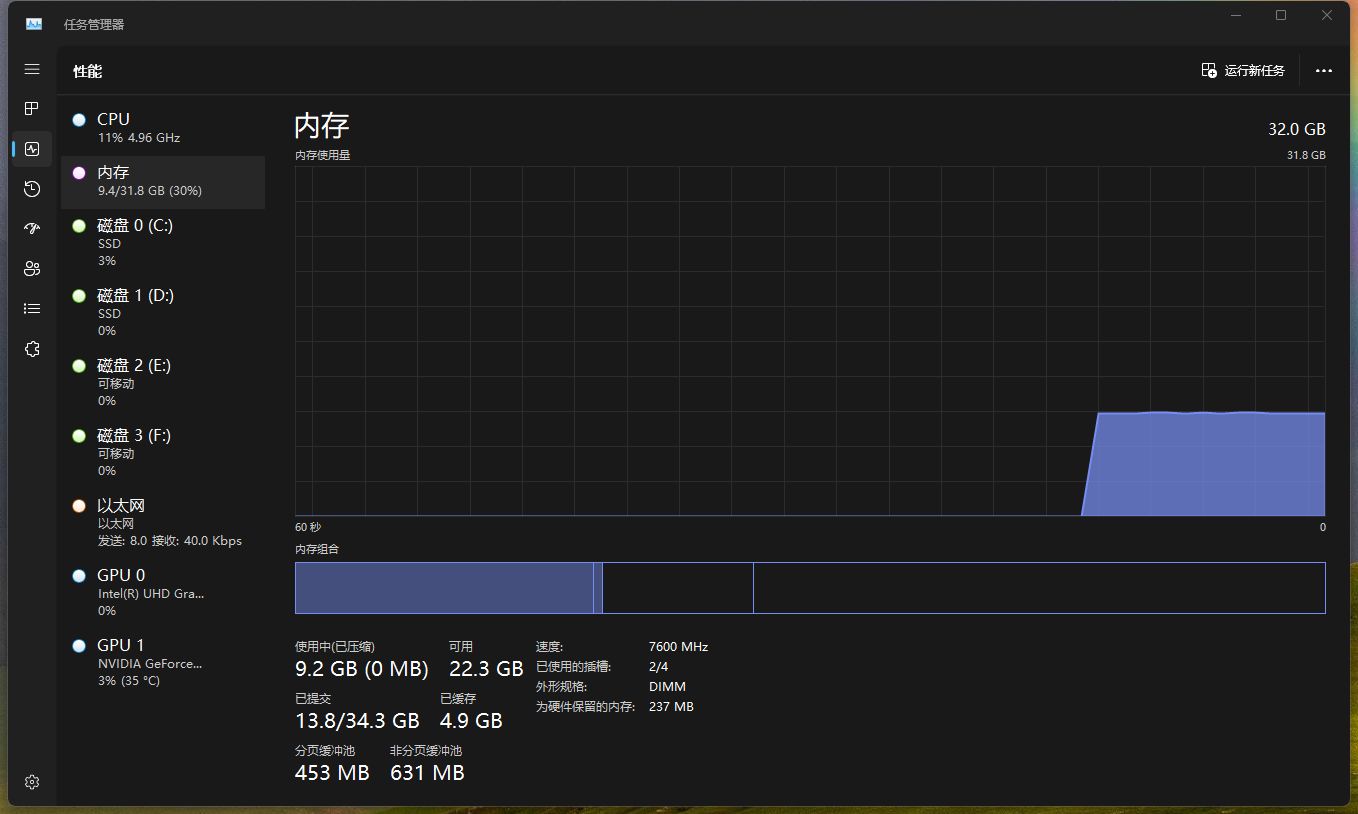Click the 性能 page title
The image size is (1358, 814).
click(88, 71)
